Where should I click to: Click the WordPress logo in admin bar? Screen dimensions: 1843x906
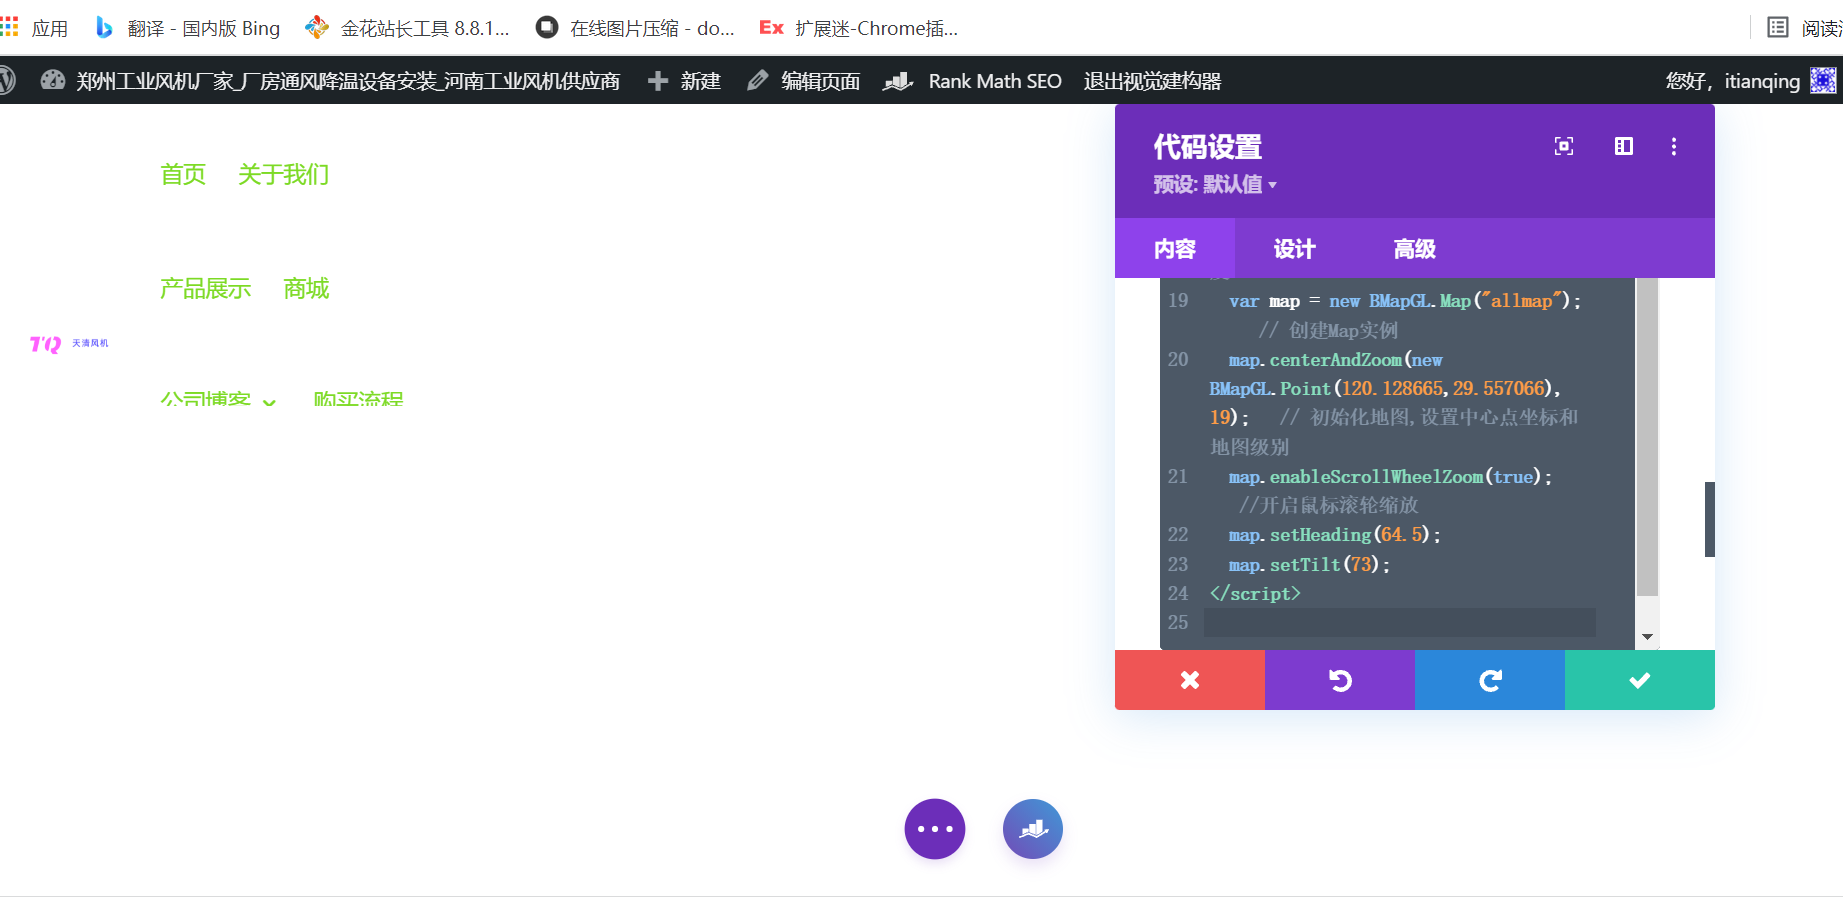point(6,80)
